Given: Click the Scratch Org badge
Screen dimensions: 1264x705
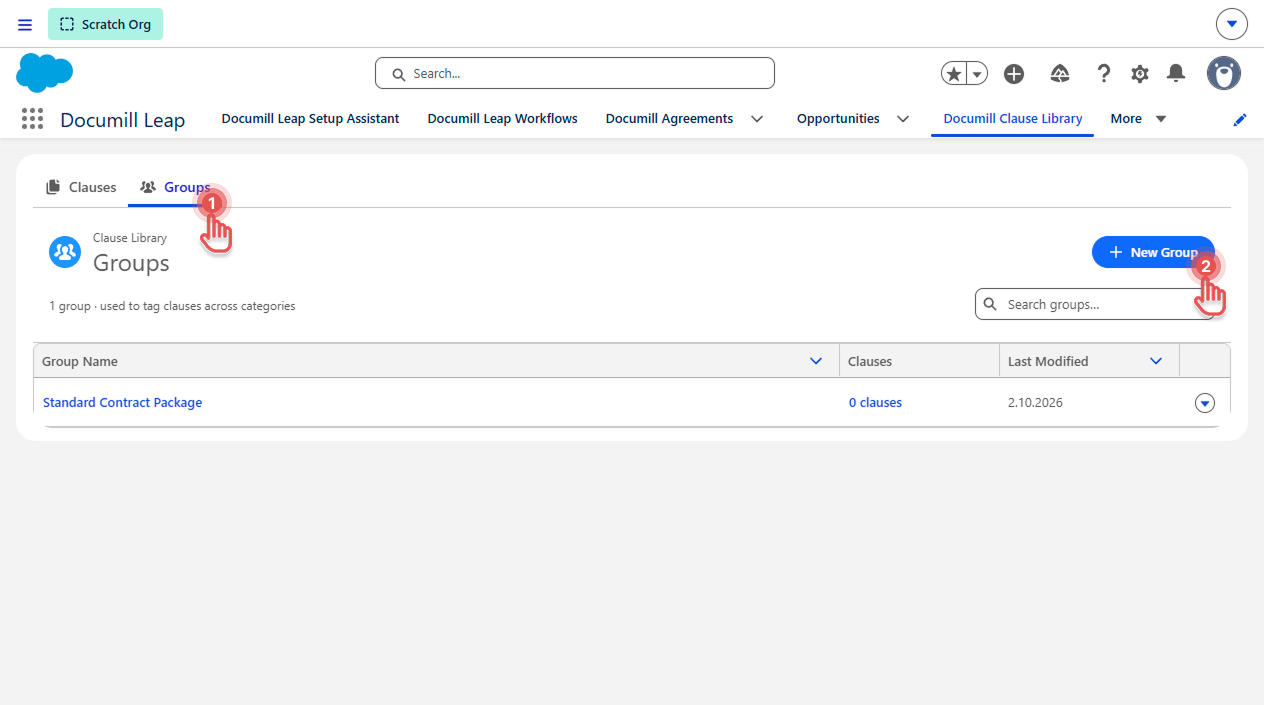Looking at the screenshot, I should (x=105, y=24).
